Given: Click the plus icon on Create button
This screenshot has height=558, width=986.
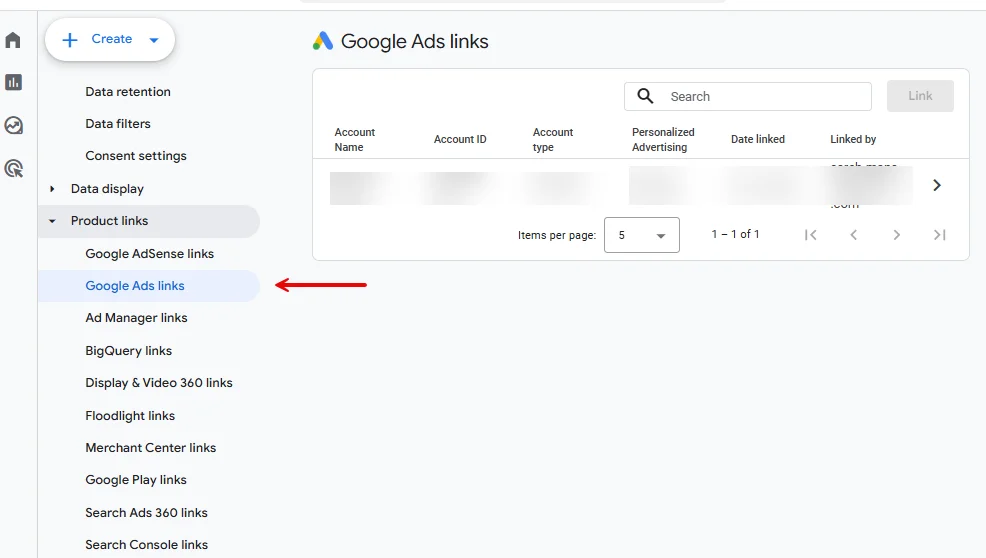Looking at the screenshot, I should (70, 40).
